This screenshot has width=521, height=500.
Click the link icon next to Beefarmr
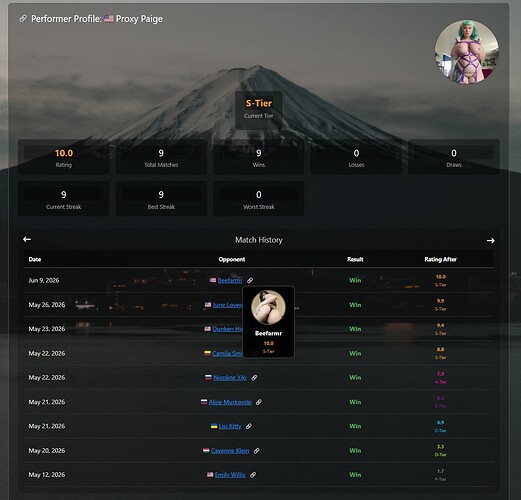click(x=250, y=280)
